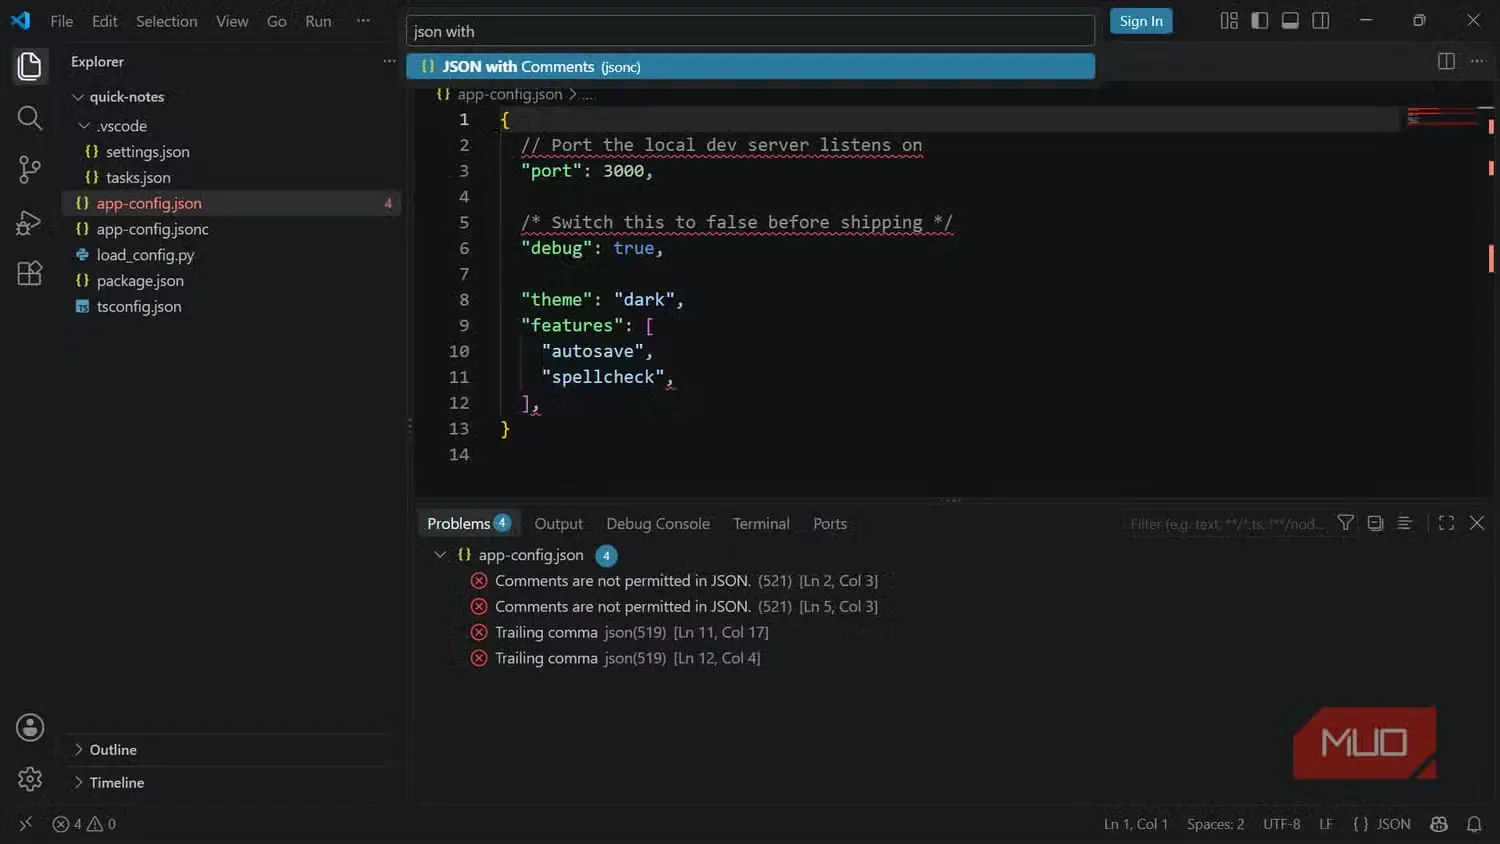Click the Sign In button
Viewport: 1500px width, 844px height.
coord(1141,21)
